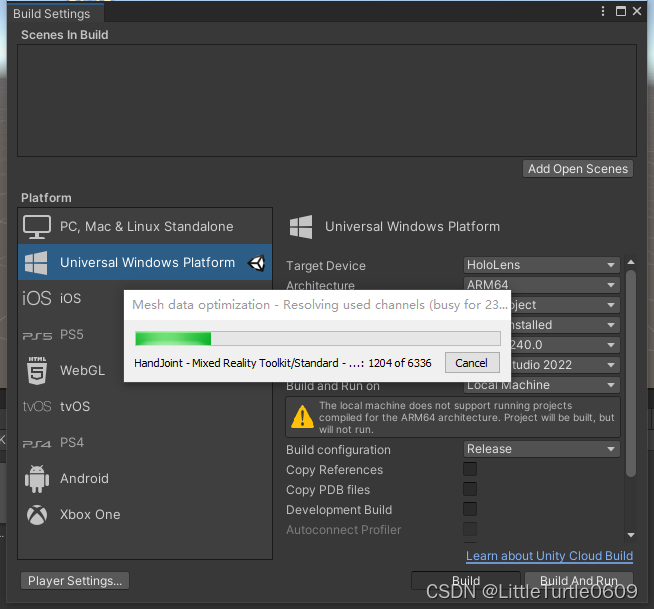Viewport: 654px width, 609px height.
Task: Open the Build and Run on Local Machine dropdown
Action: (541, 385)
